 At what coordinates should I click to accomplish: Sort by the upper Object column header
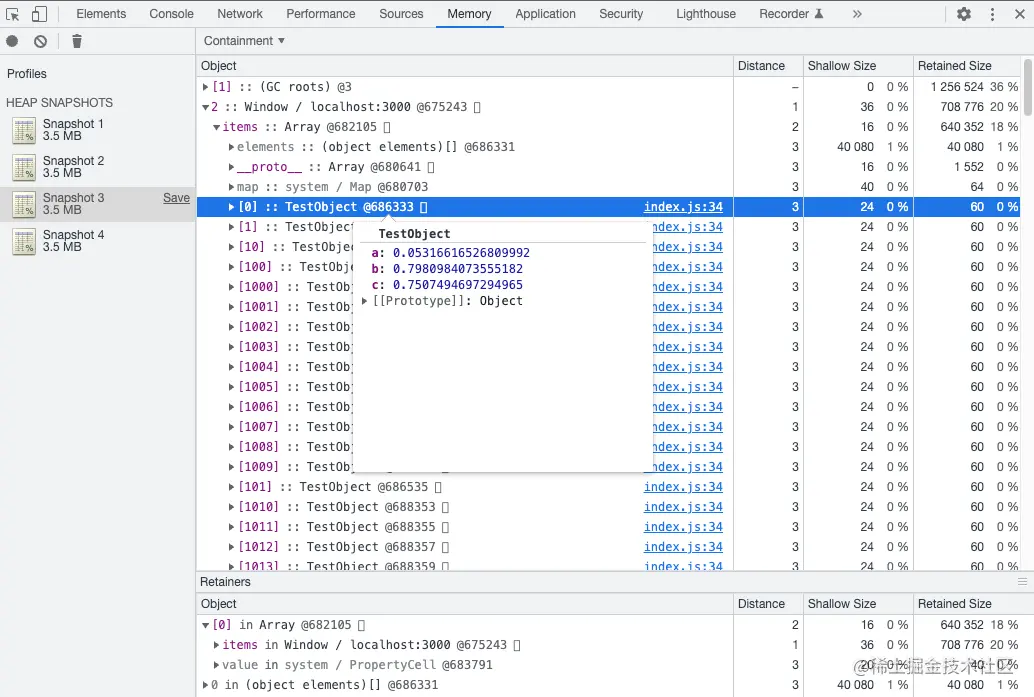pos(465,66)
